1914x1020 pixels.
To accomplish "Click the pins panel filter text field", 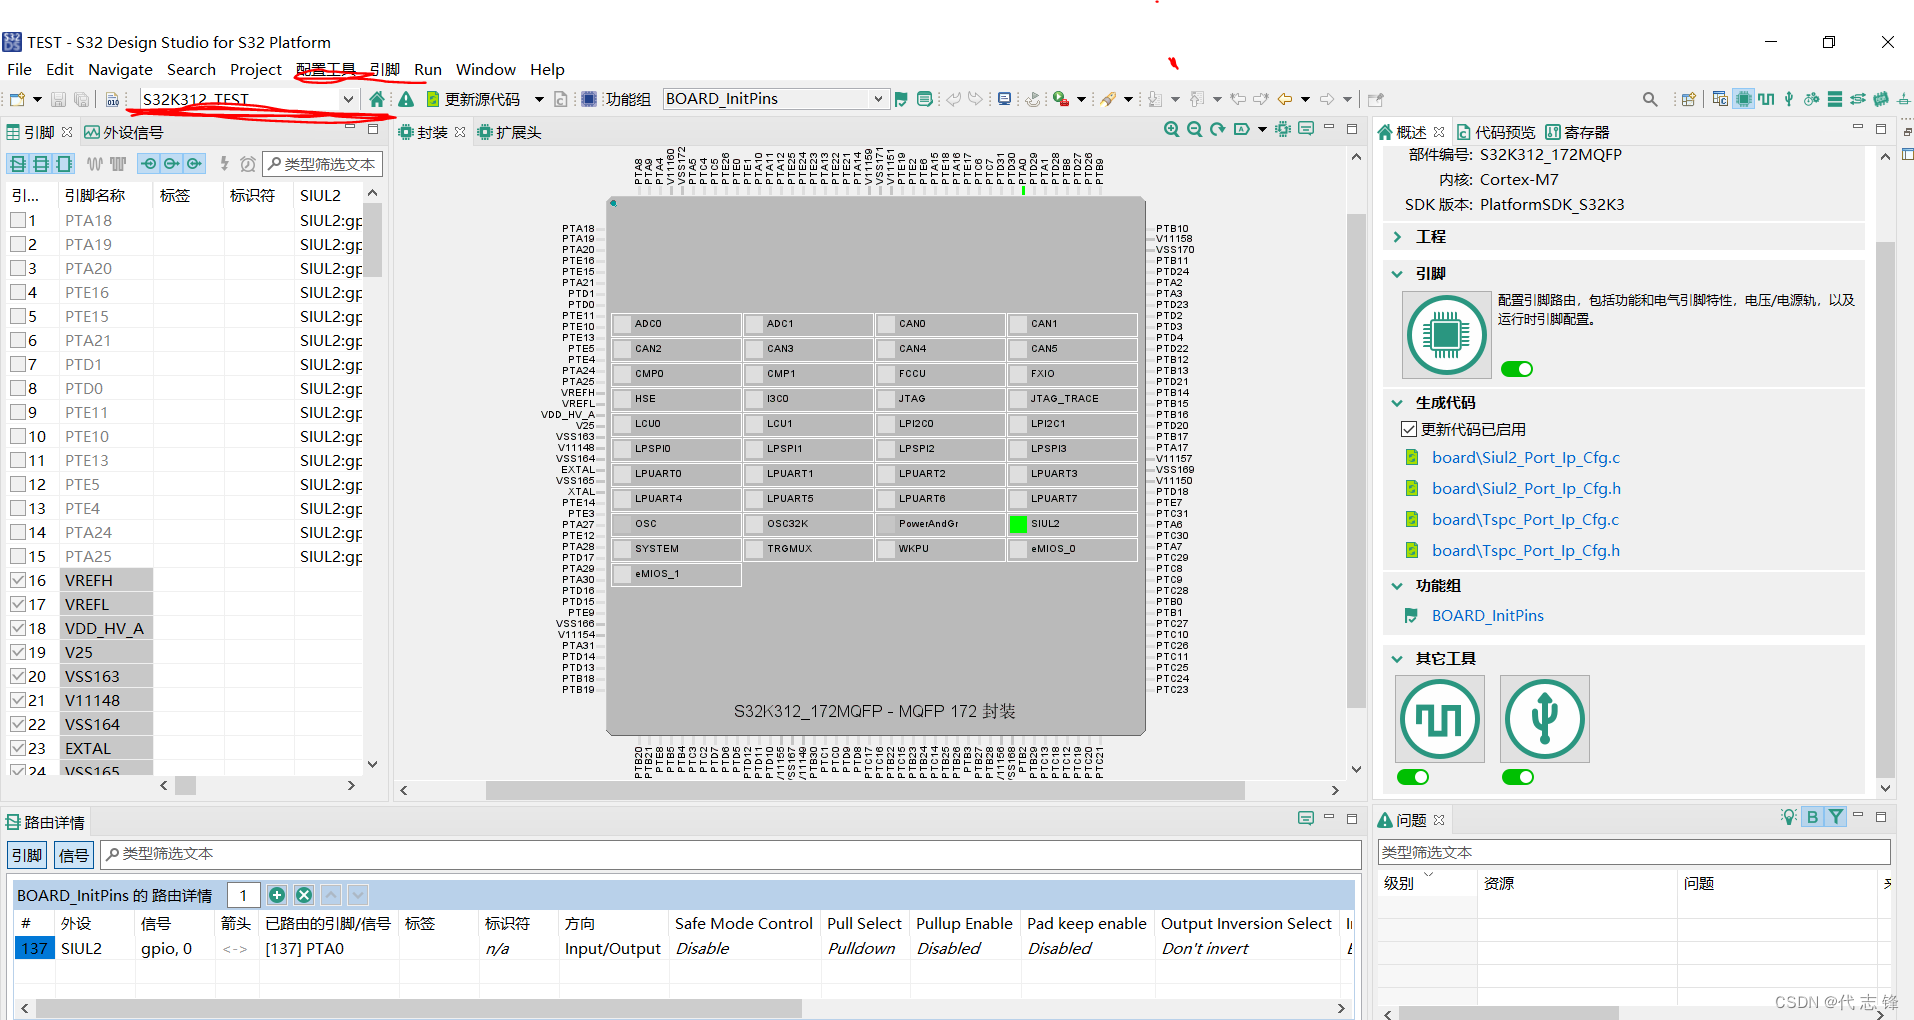I will pyautogui.click(x=322, y=164).
